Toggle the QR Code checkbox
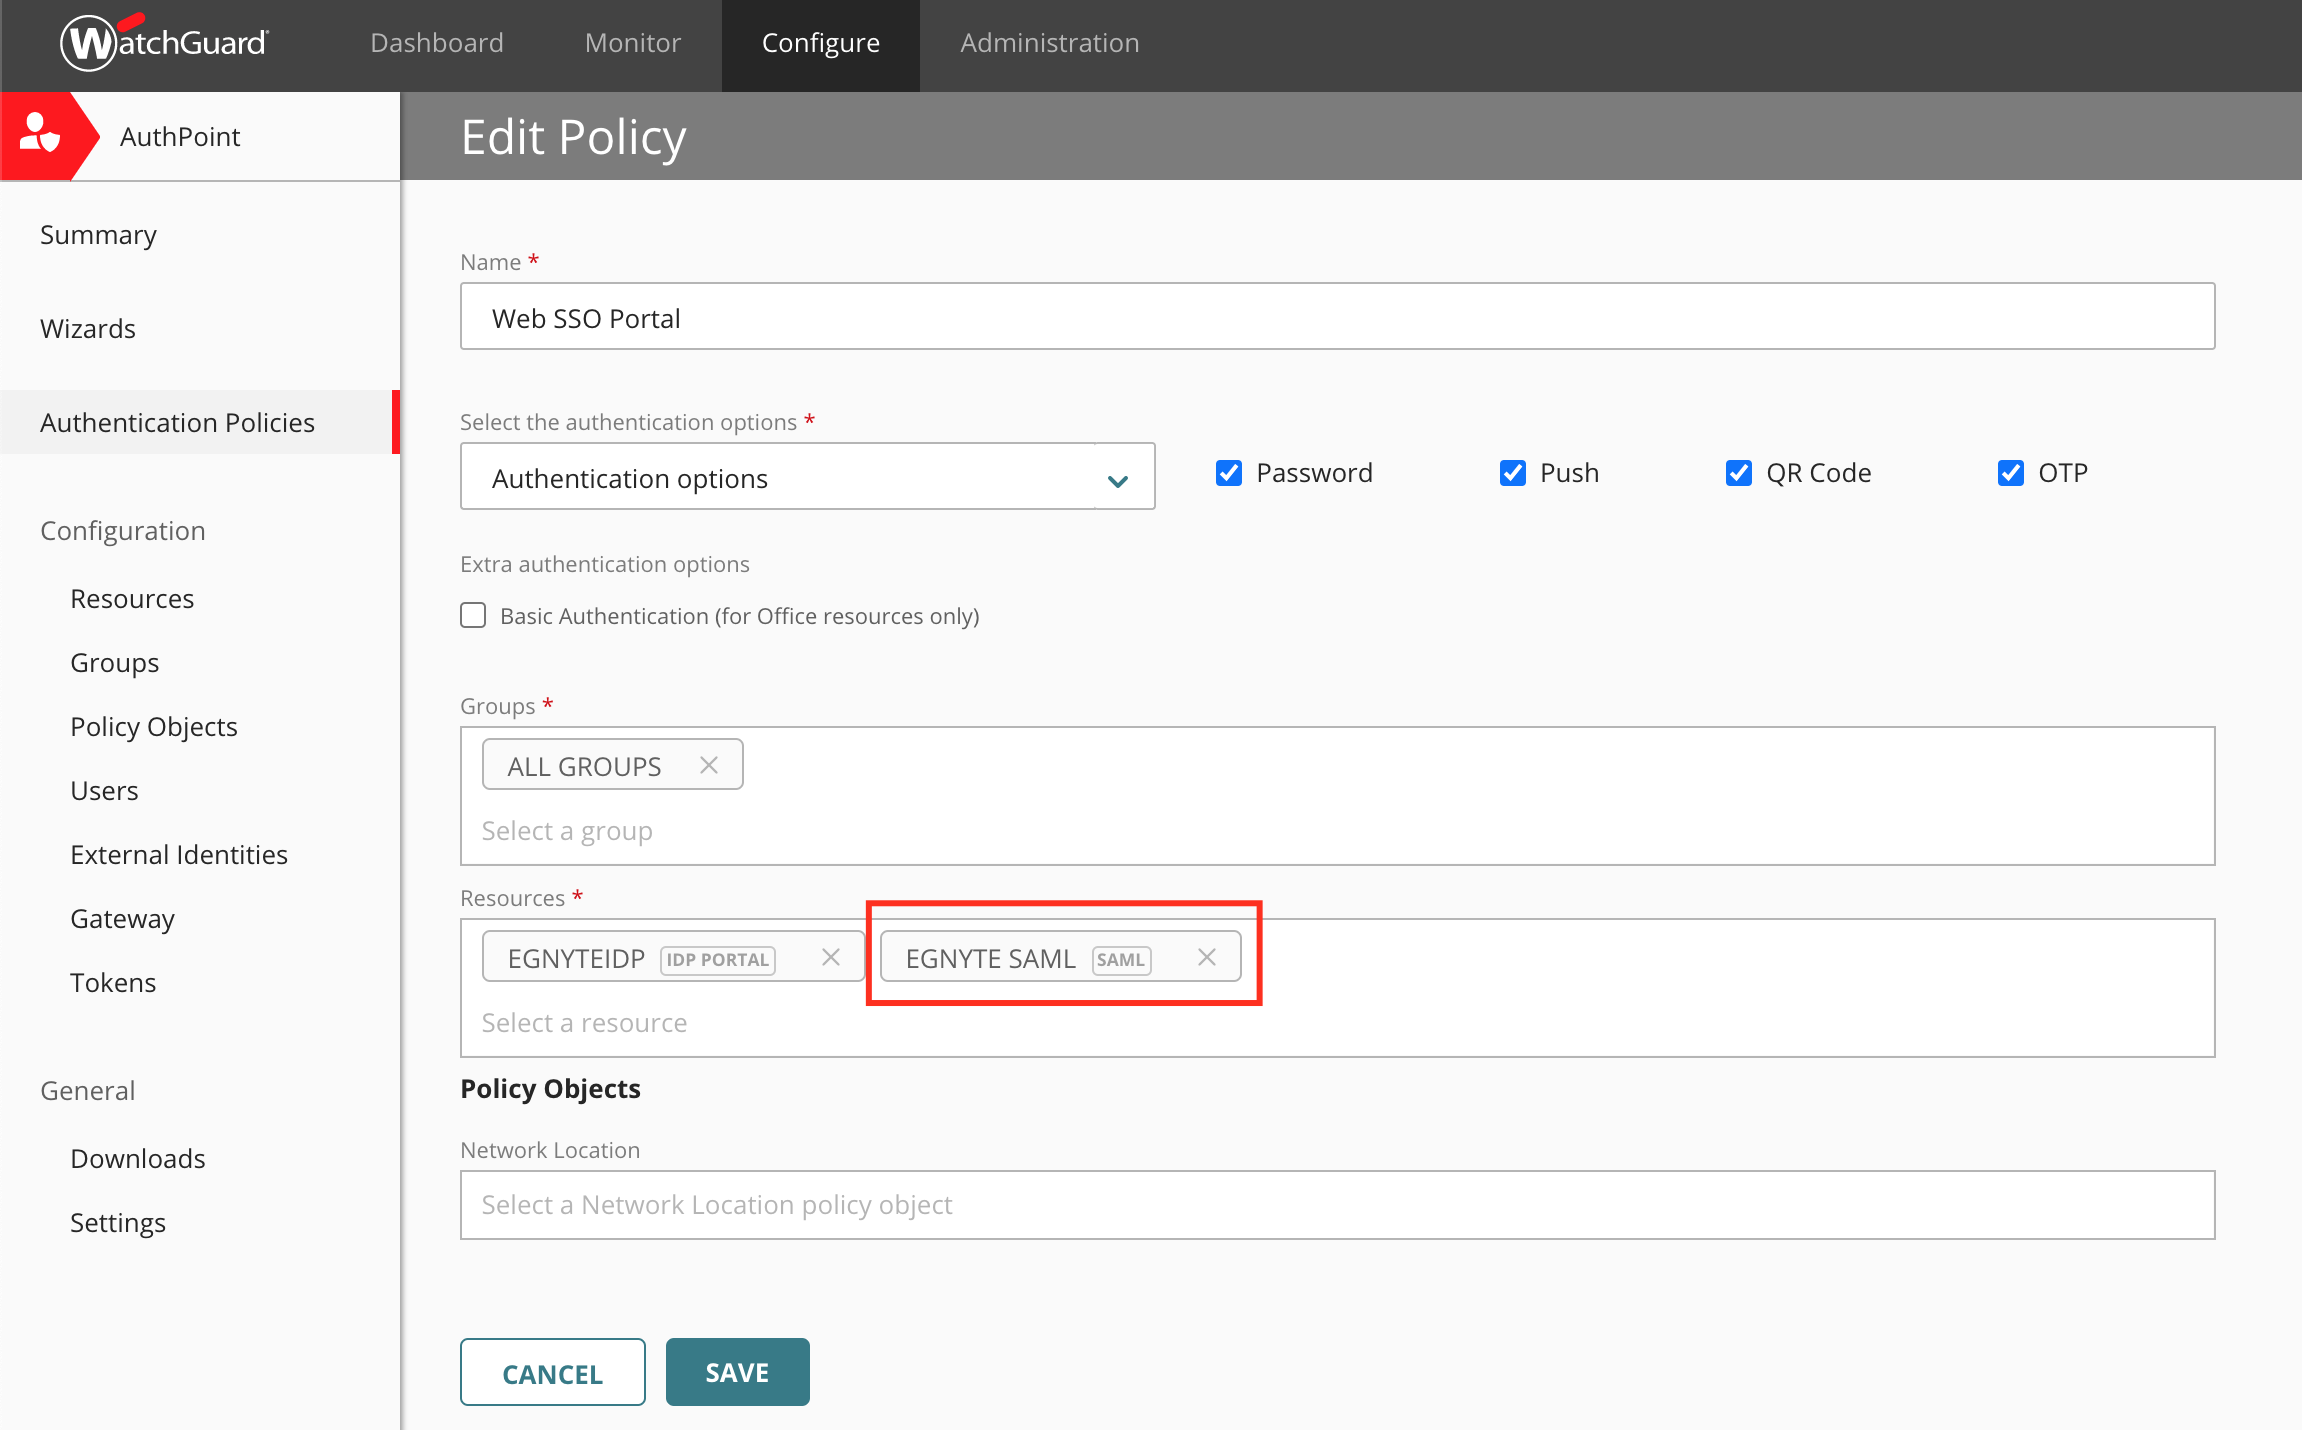The width and height of the screenshot is (2302, 1430). click(1739, 473)
